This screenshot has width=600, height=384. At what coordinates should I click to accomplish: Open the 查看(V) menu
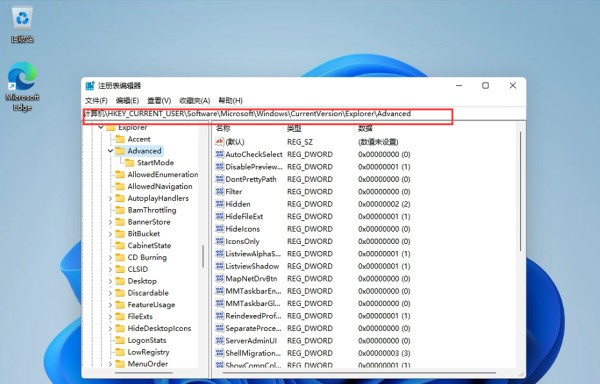pyautogui.click(x=159, y=101)
